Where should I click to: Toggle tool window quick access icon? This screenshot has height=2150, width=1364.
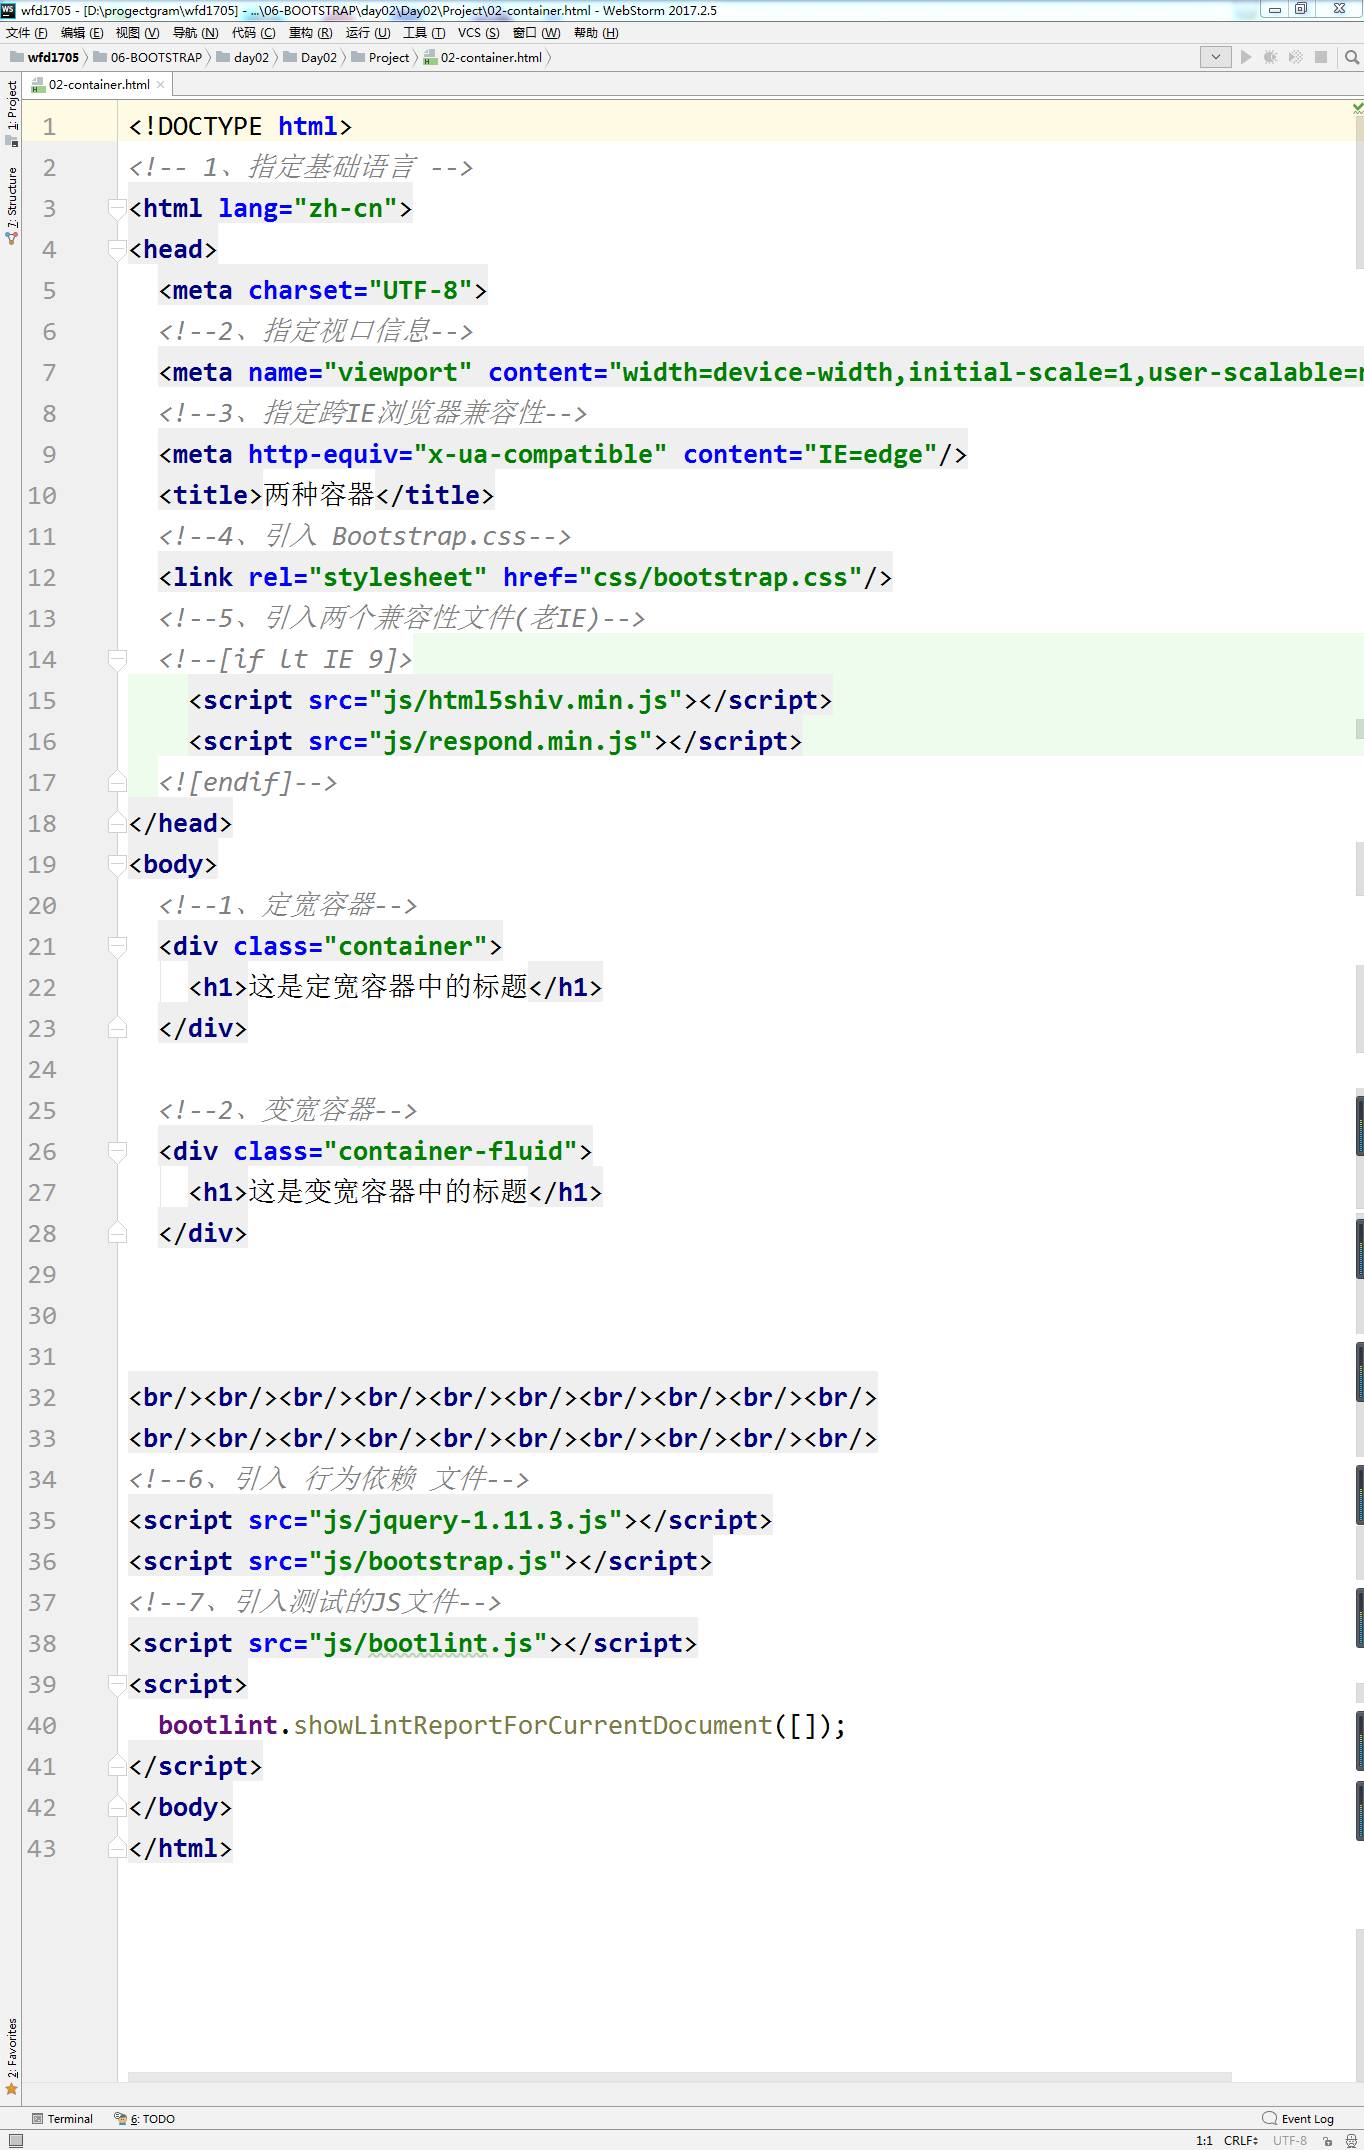14,2140
